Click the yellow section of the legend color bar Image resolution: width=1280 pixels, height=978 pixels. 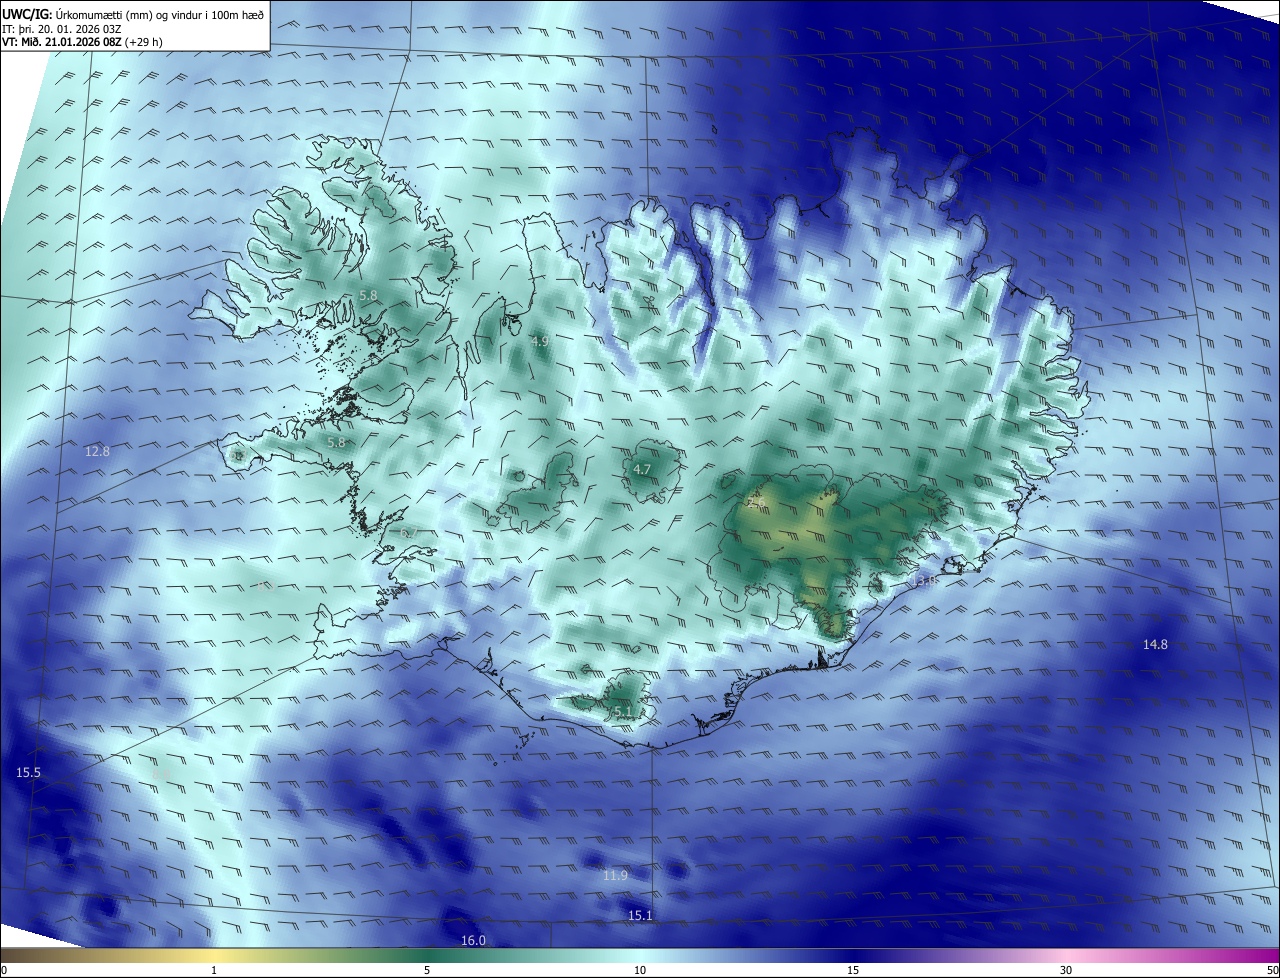(x=214, y=956)
